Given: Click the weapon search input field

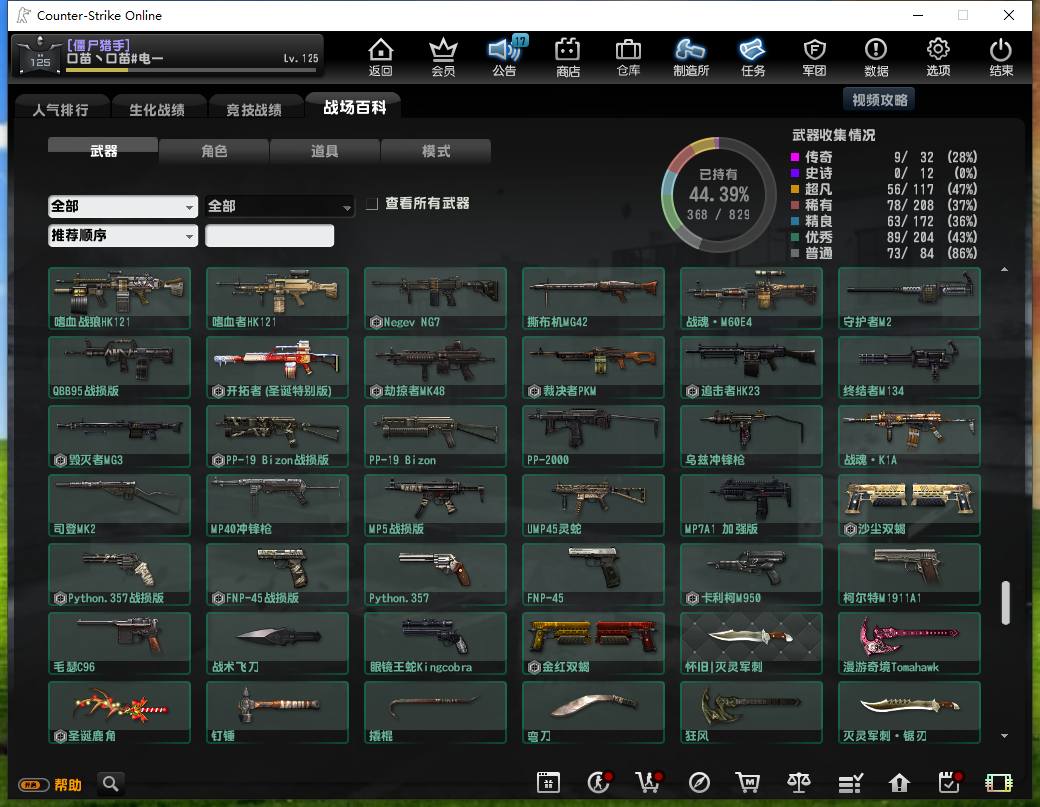Looking at the screenshot, I should coord(269,235).
